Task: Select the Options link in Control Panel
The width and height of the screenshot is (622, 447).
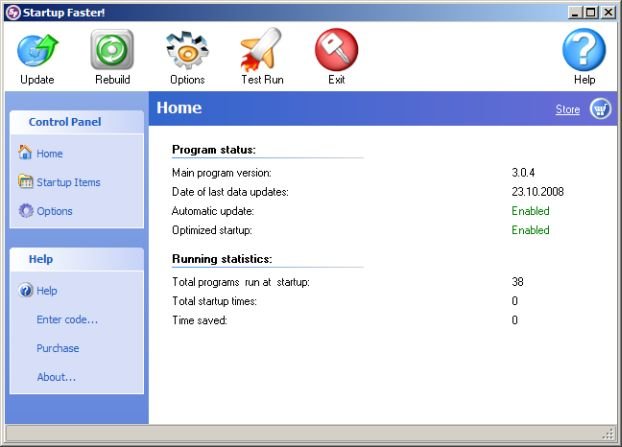Action: 54,211
